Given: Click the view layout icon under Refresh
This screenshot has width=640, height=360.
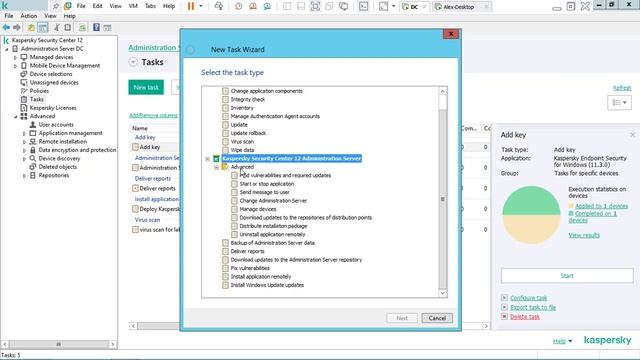Looking at the screenshot, I should pyautogui.click(x=619, y=102).
